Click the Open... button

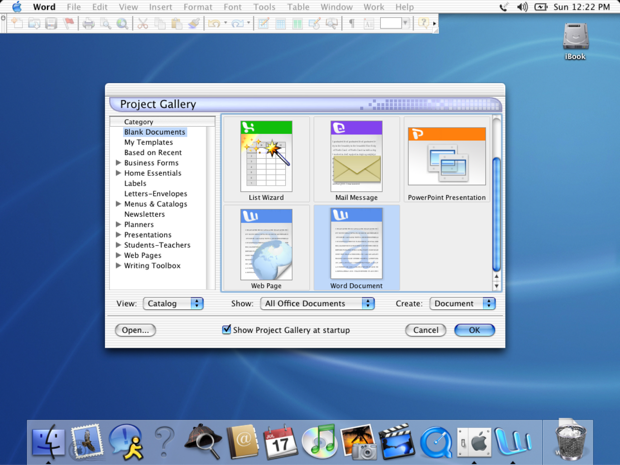pyautogui.click(x=135, y=330)
